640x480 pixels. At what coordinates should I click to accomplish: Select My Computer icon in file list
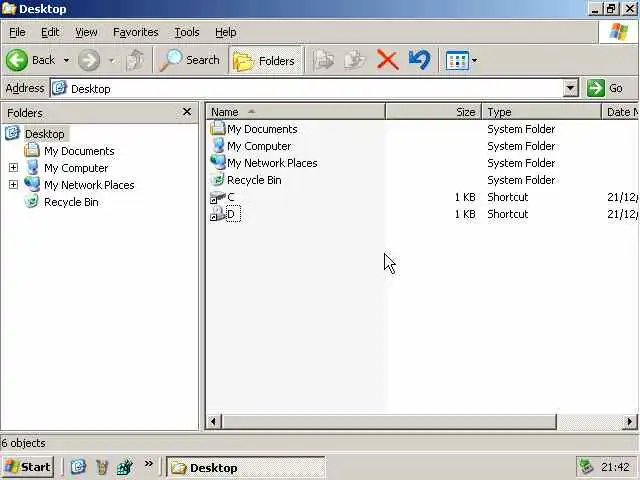218,146
